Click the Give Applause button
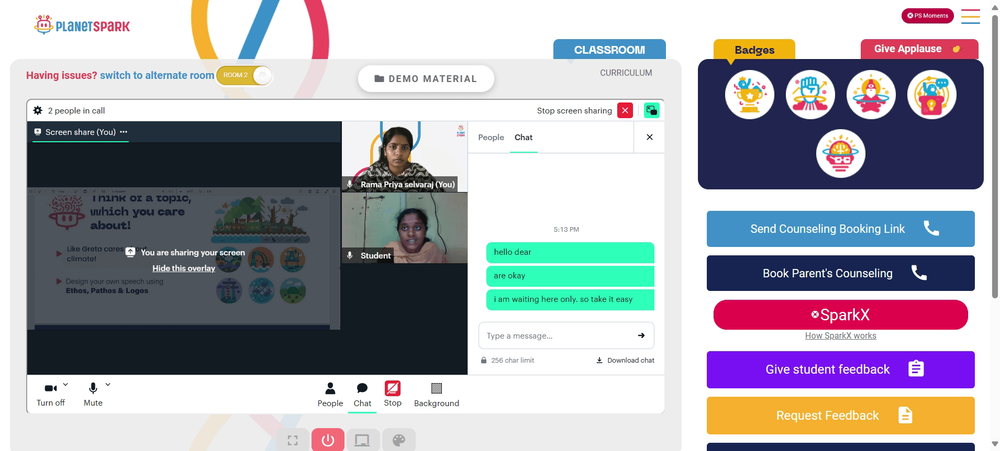1000x451 pixels. [919, 49]
